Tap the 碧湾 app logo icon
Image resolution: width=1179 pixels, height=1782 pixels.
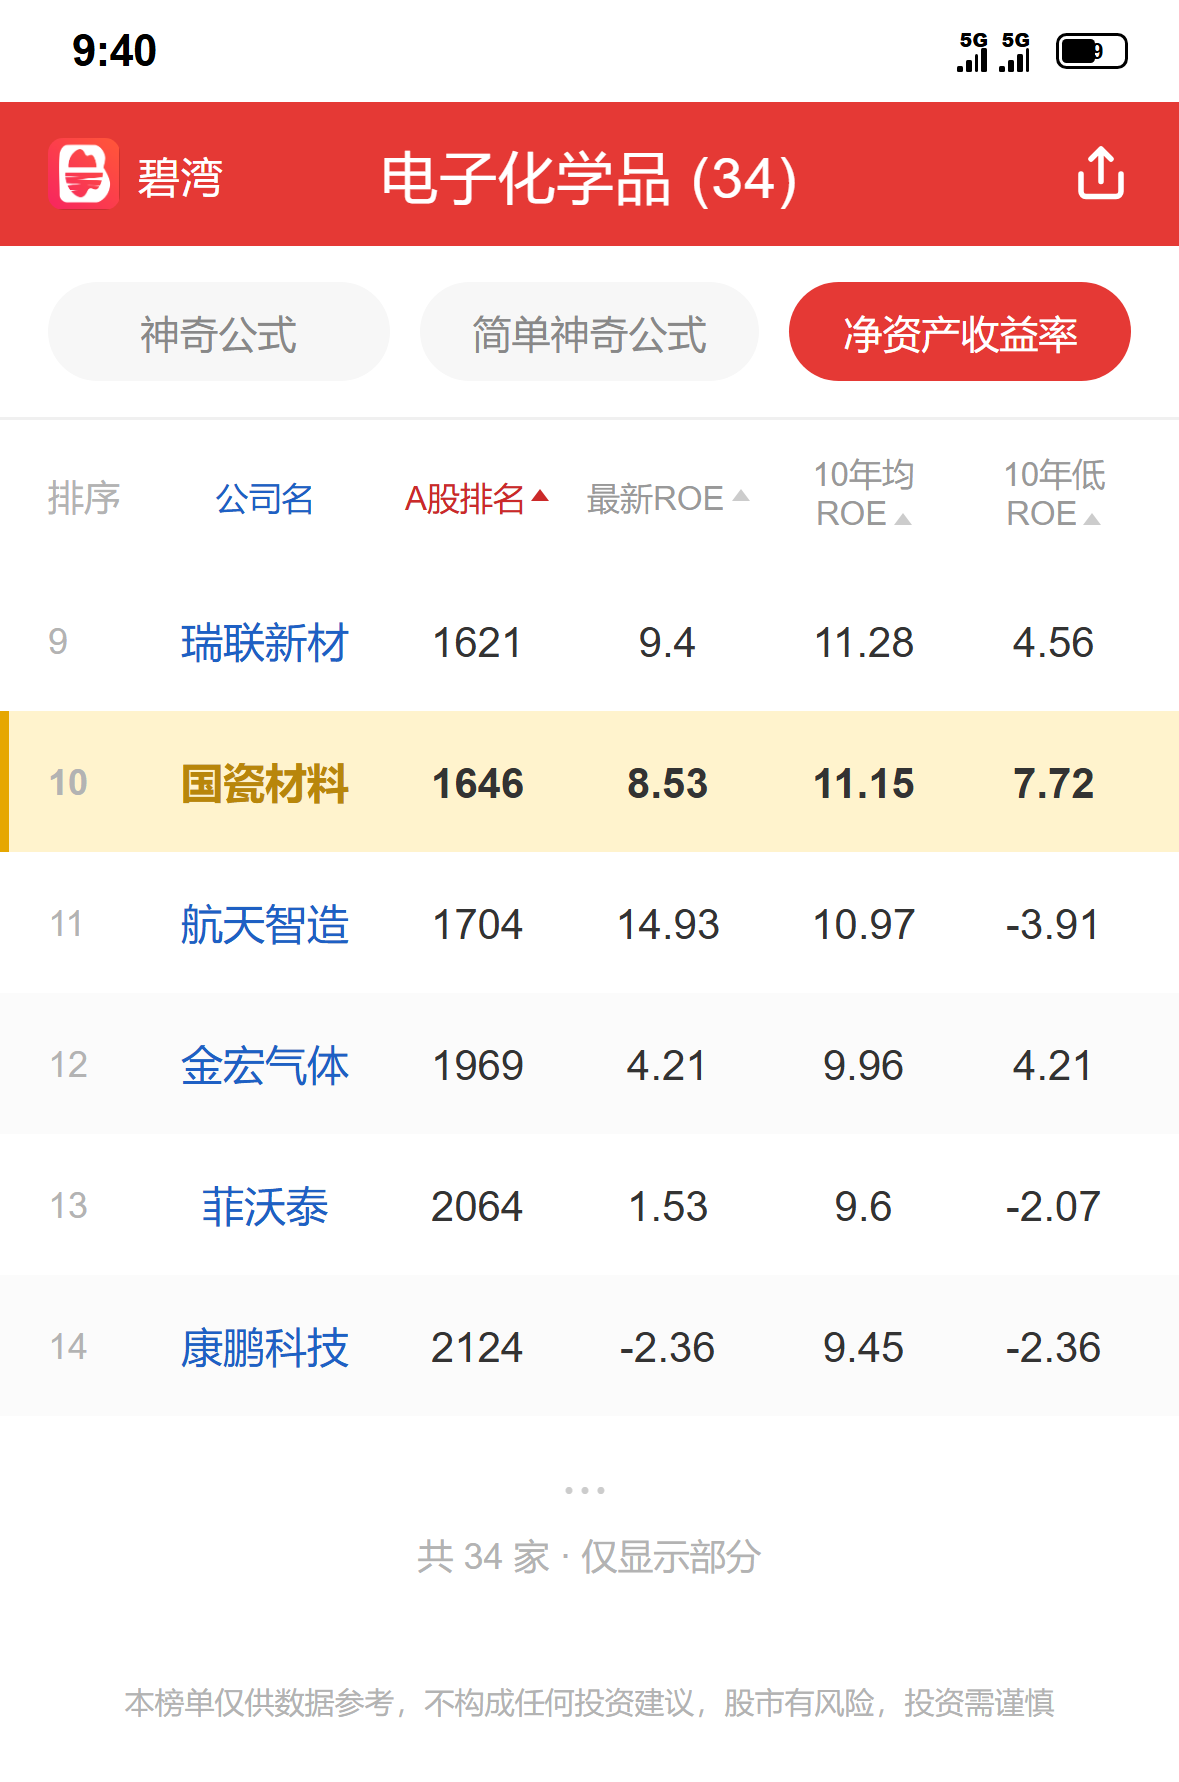(84, 174)
